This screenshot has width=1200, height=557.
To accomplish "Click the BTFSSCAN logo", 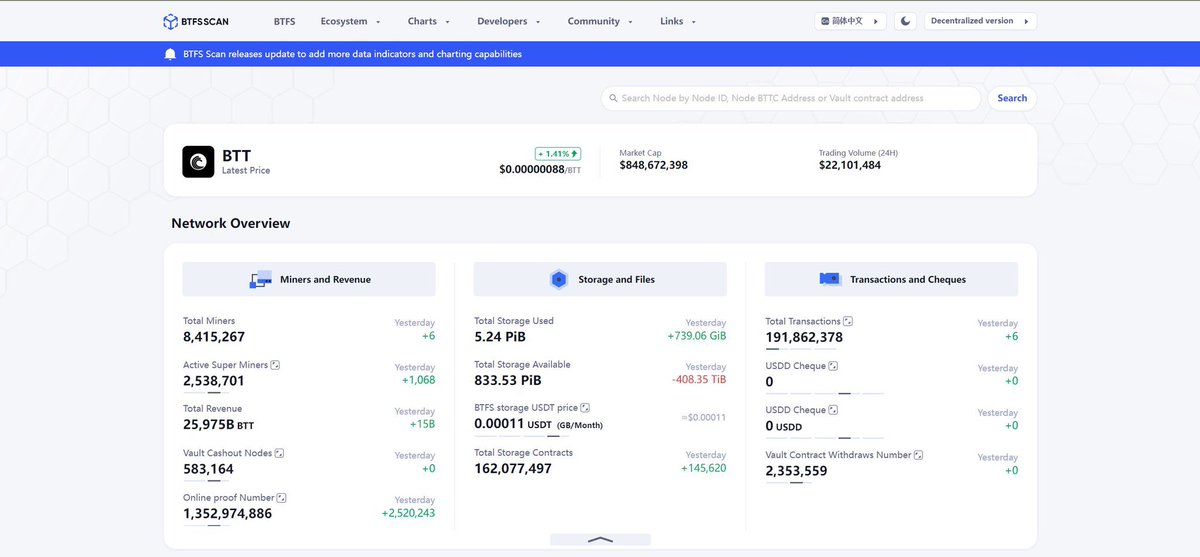I will click(196, 21).
